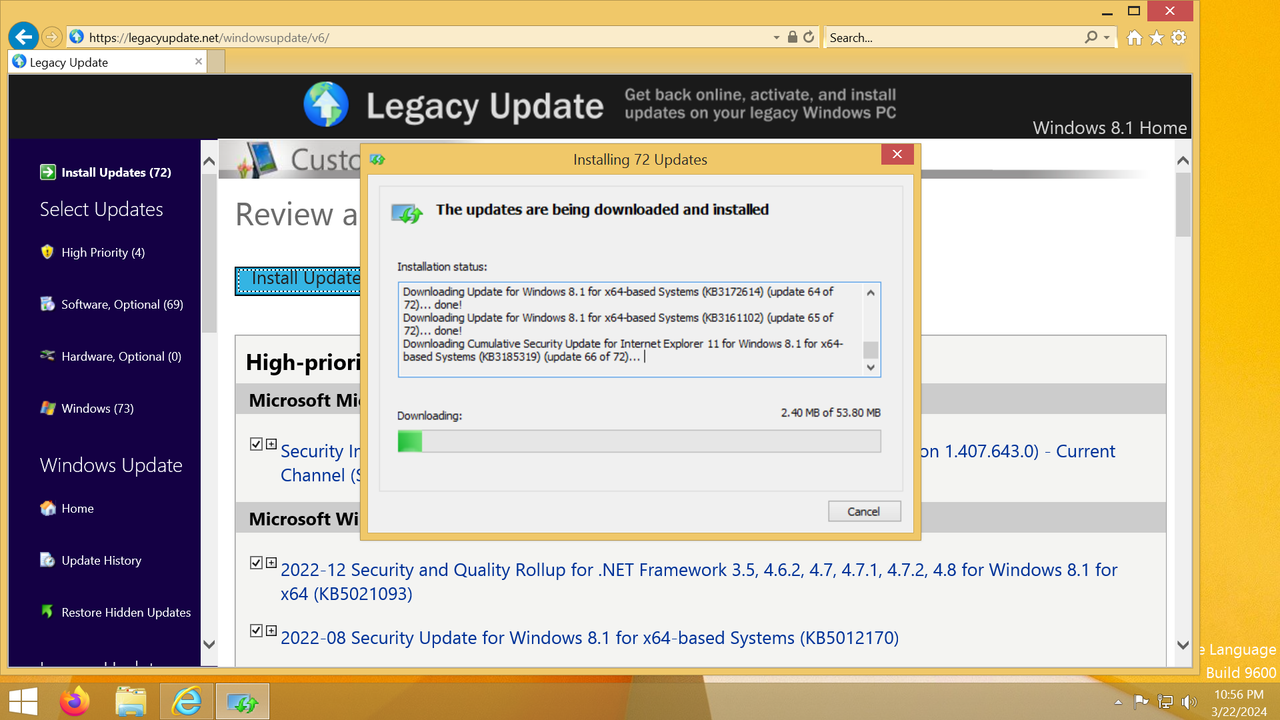Select the Legacy Update browser tab
The width and height of the screenshot is (1280, 720).
(x=108, y=62)
